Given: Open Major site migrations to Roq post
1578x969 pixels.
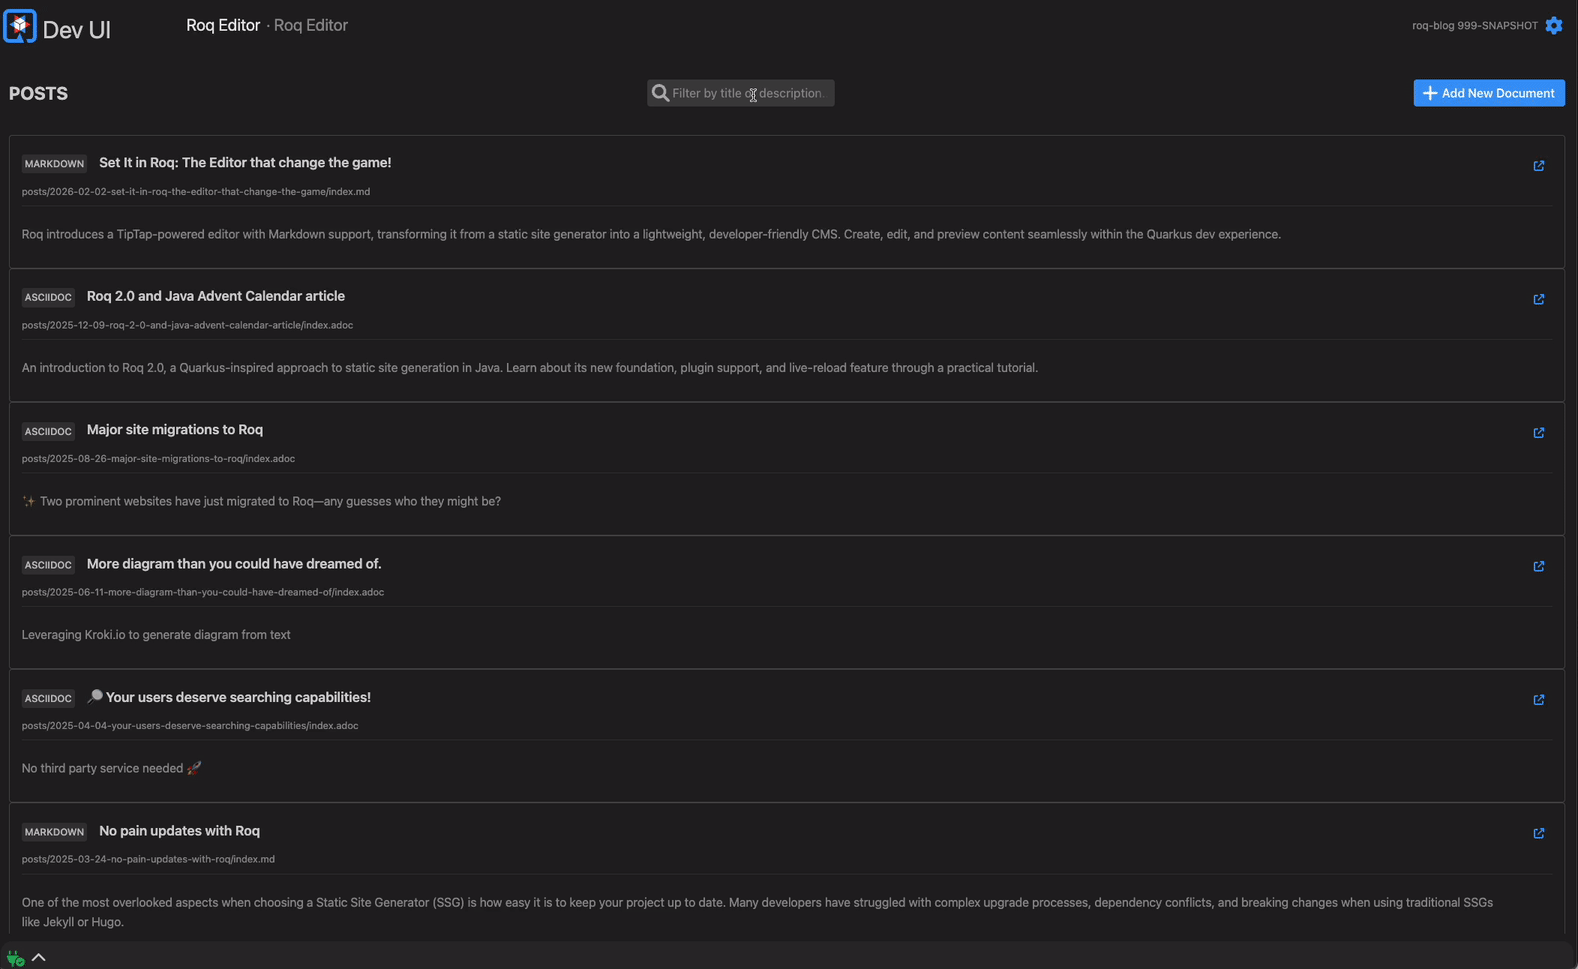Looking at the screenshot, I should click(x=174, y=430).
